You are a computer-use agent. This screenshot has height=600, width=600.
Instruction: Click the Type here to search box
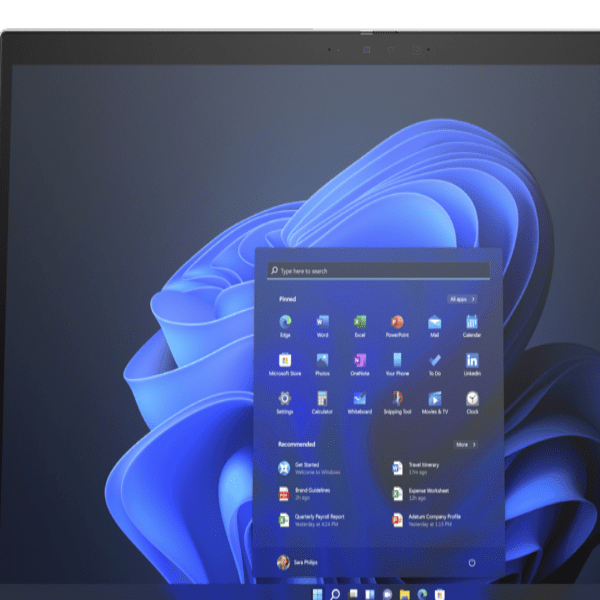(378, 271)
